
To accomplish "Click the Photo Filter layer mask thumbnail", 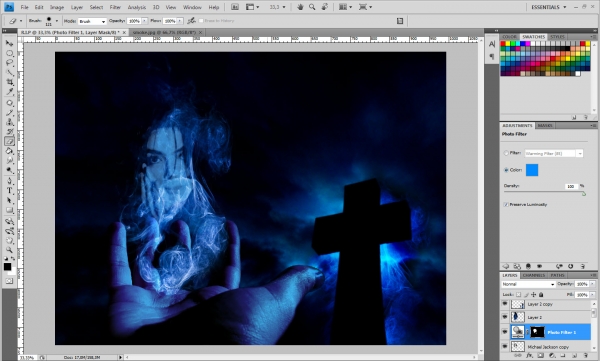I will 537,332.
